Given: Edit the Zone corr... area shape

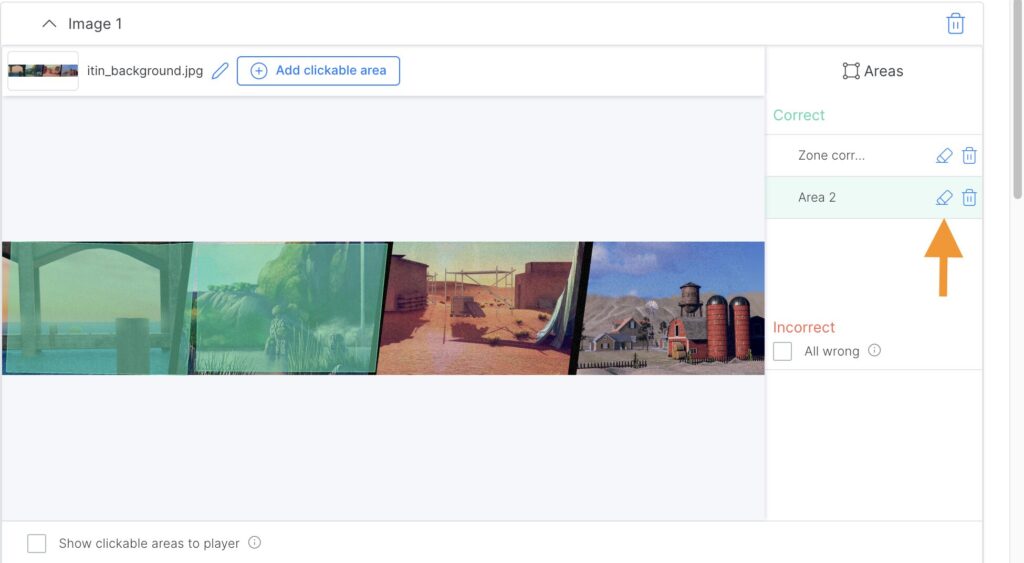Looking at the screenshot, I should click(944, 156).
